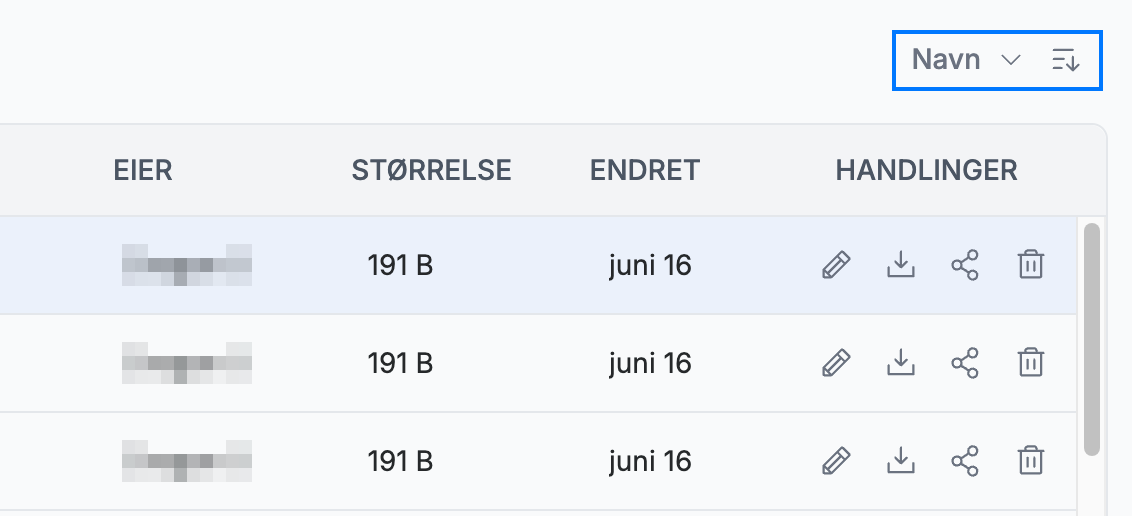Download the first row's file
The image size is (1132, 516).
tap(900, 265)
